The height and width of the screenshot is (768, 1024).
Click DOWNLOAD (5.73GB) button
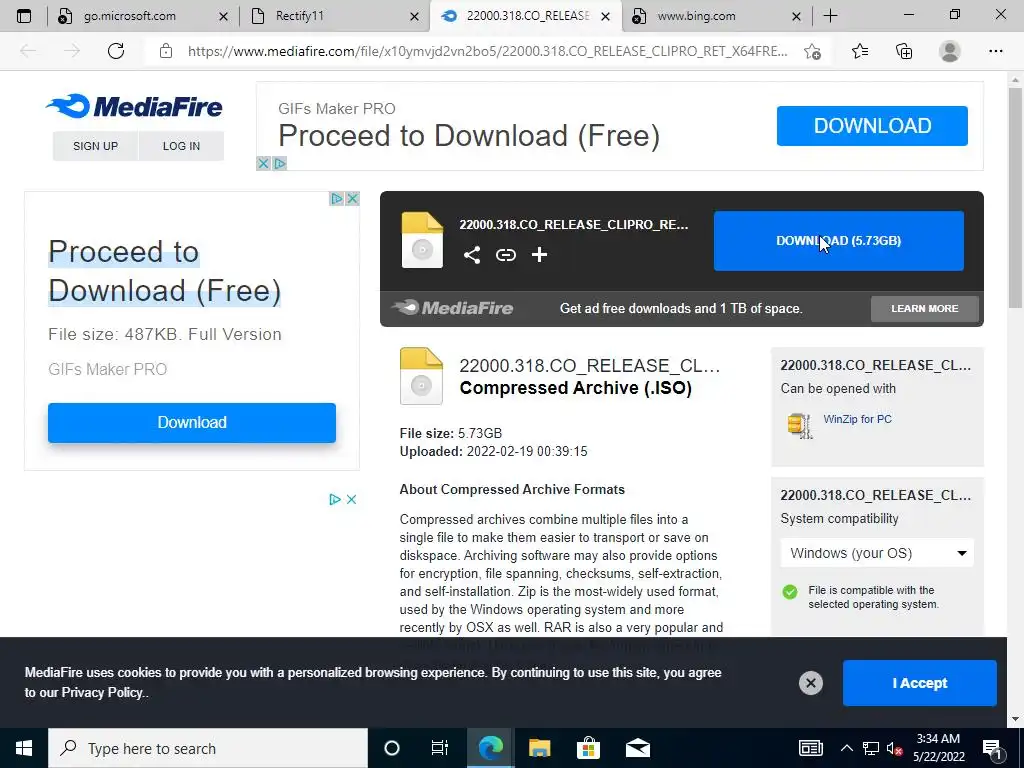pos(839,240)
